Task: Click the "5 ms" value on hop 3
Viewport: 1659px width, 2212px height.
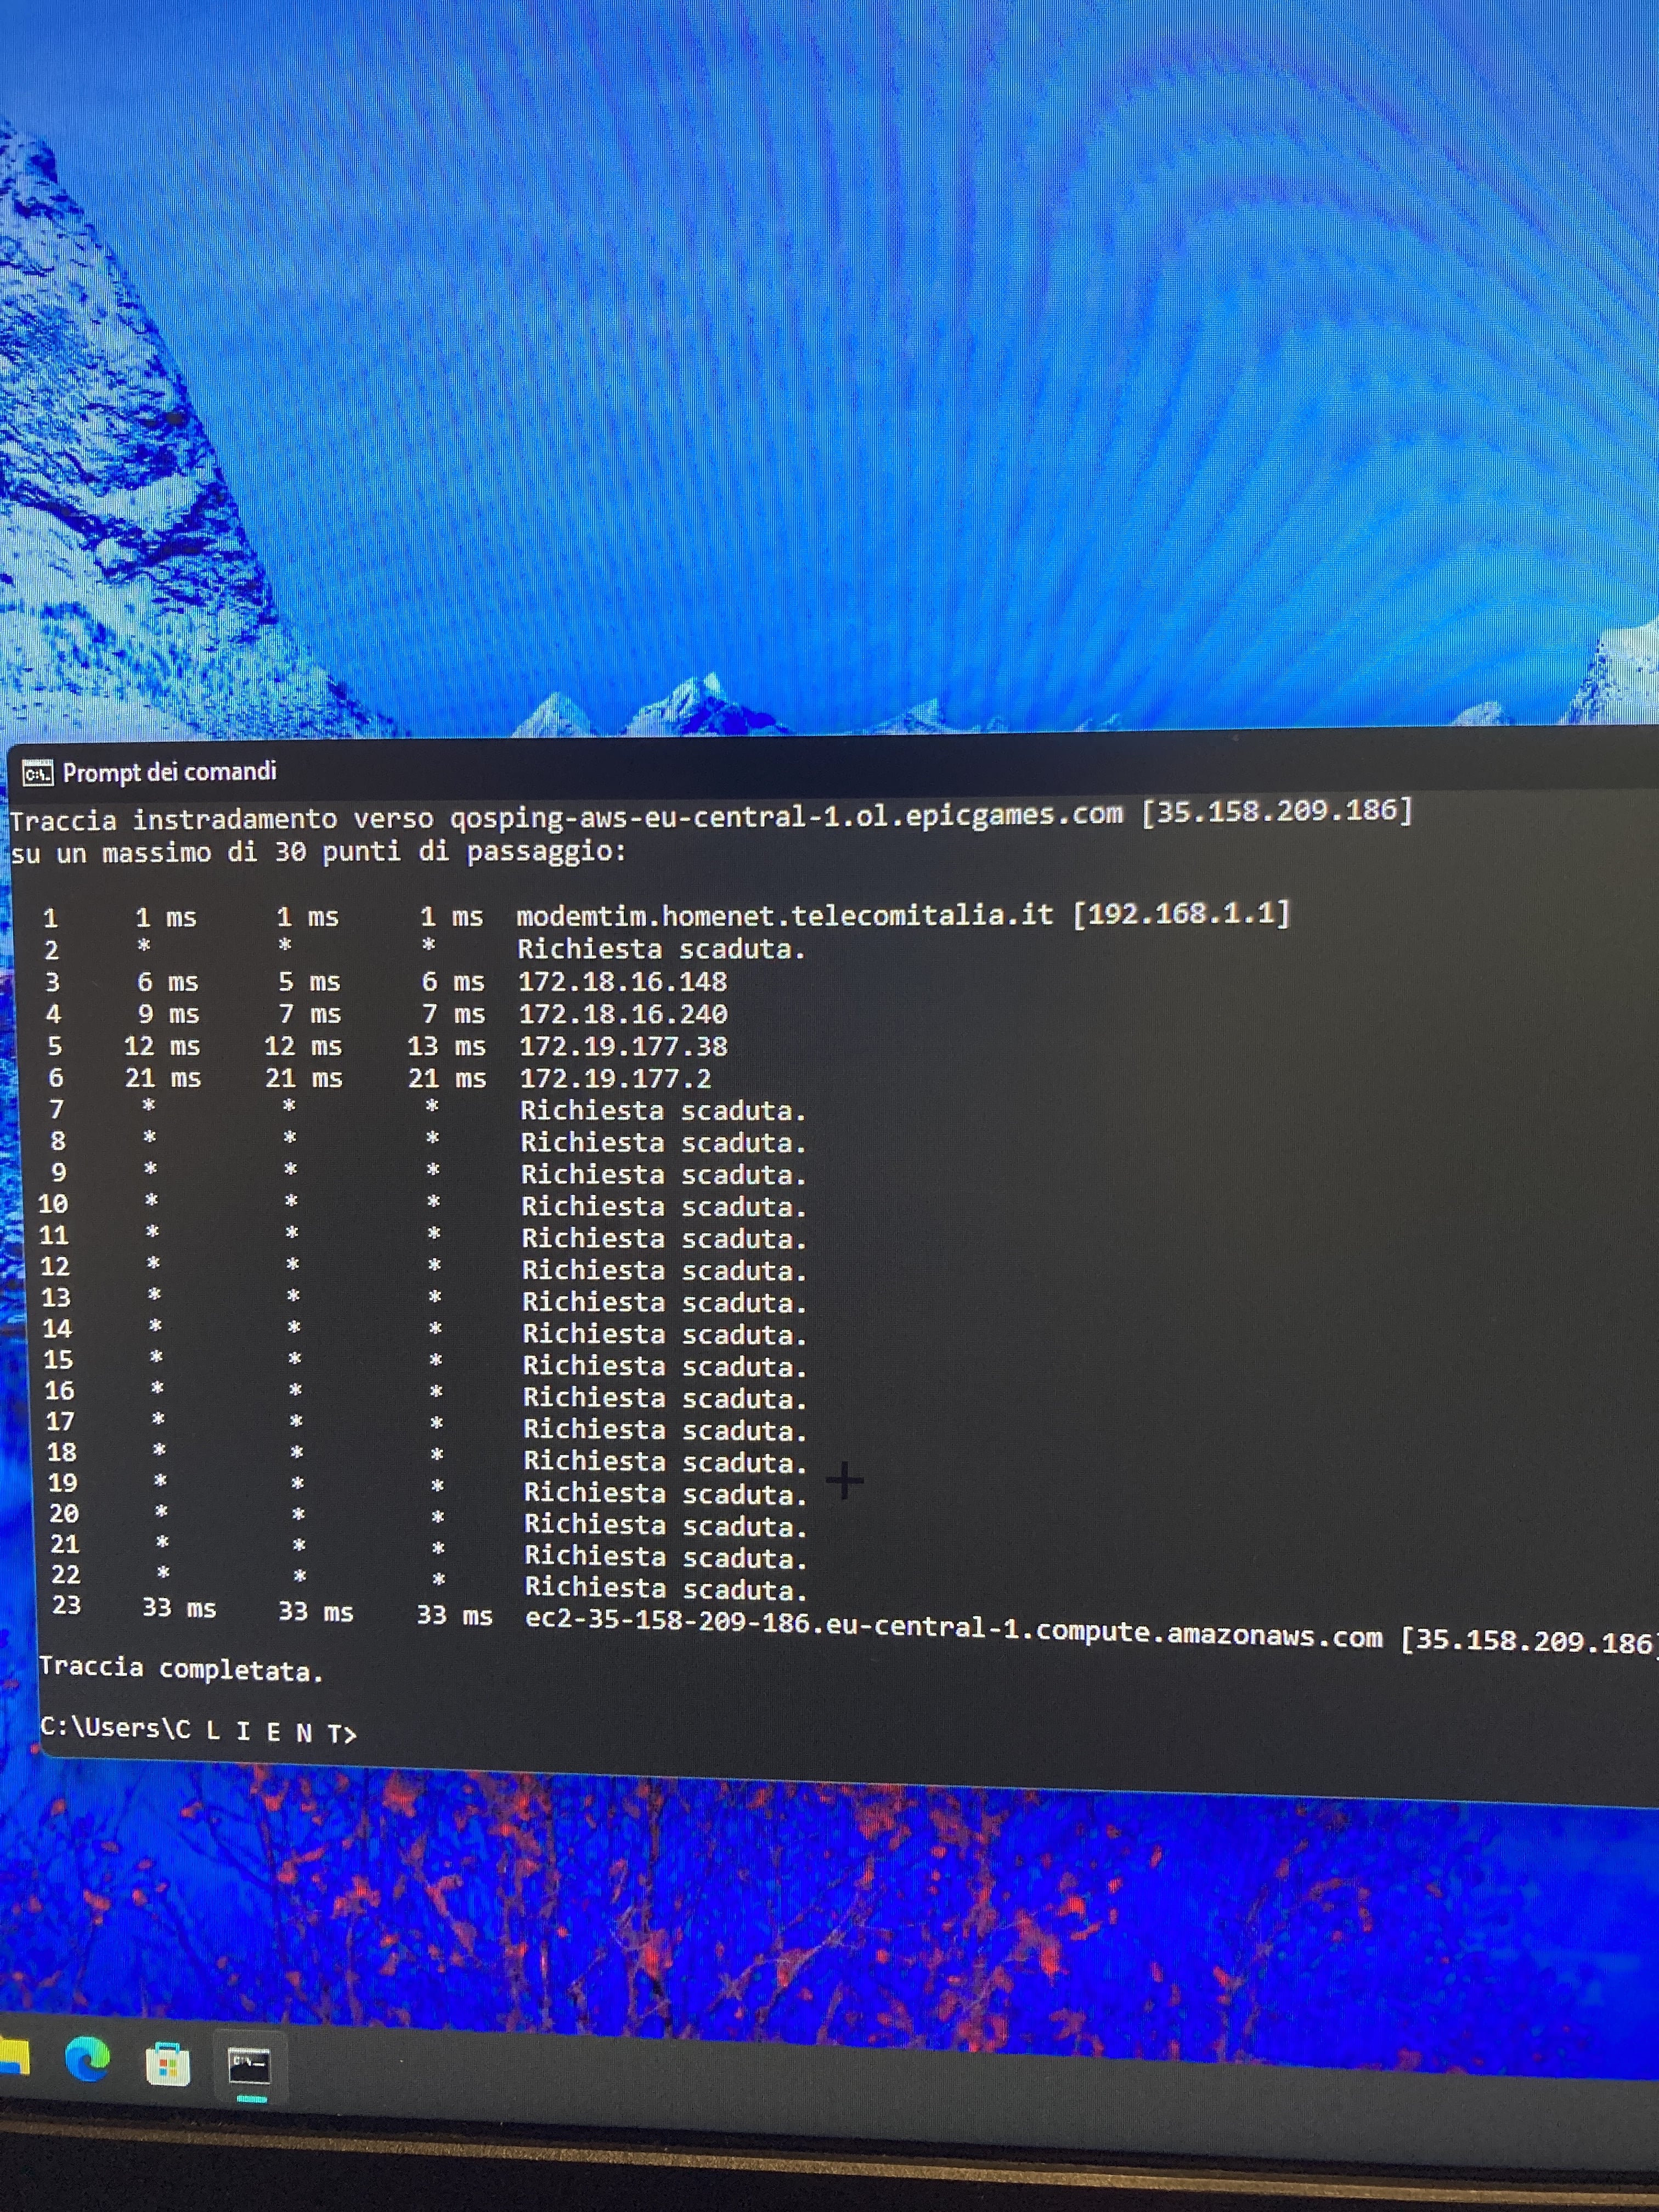Action: (x=309, y=982)
